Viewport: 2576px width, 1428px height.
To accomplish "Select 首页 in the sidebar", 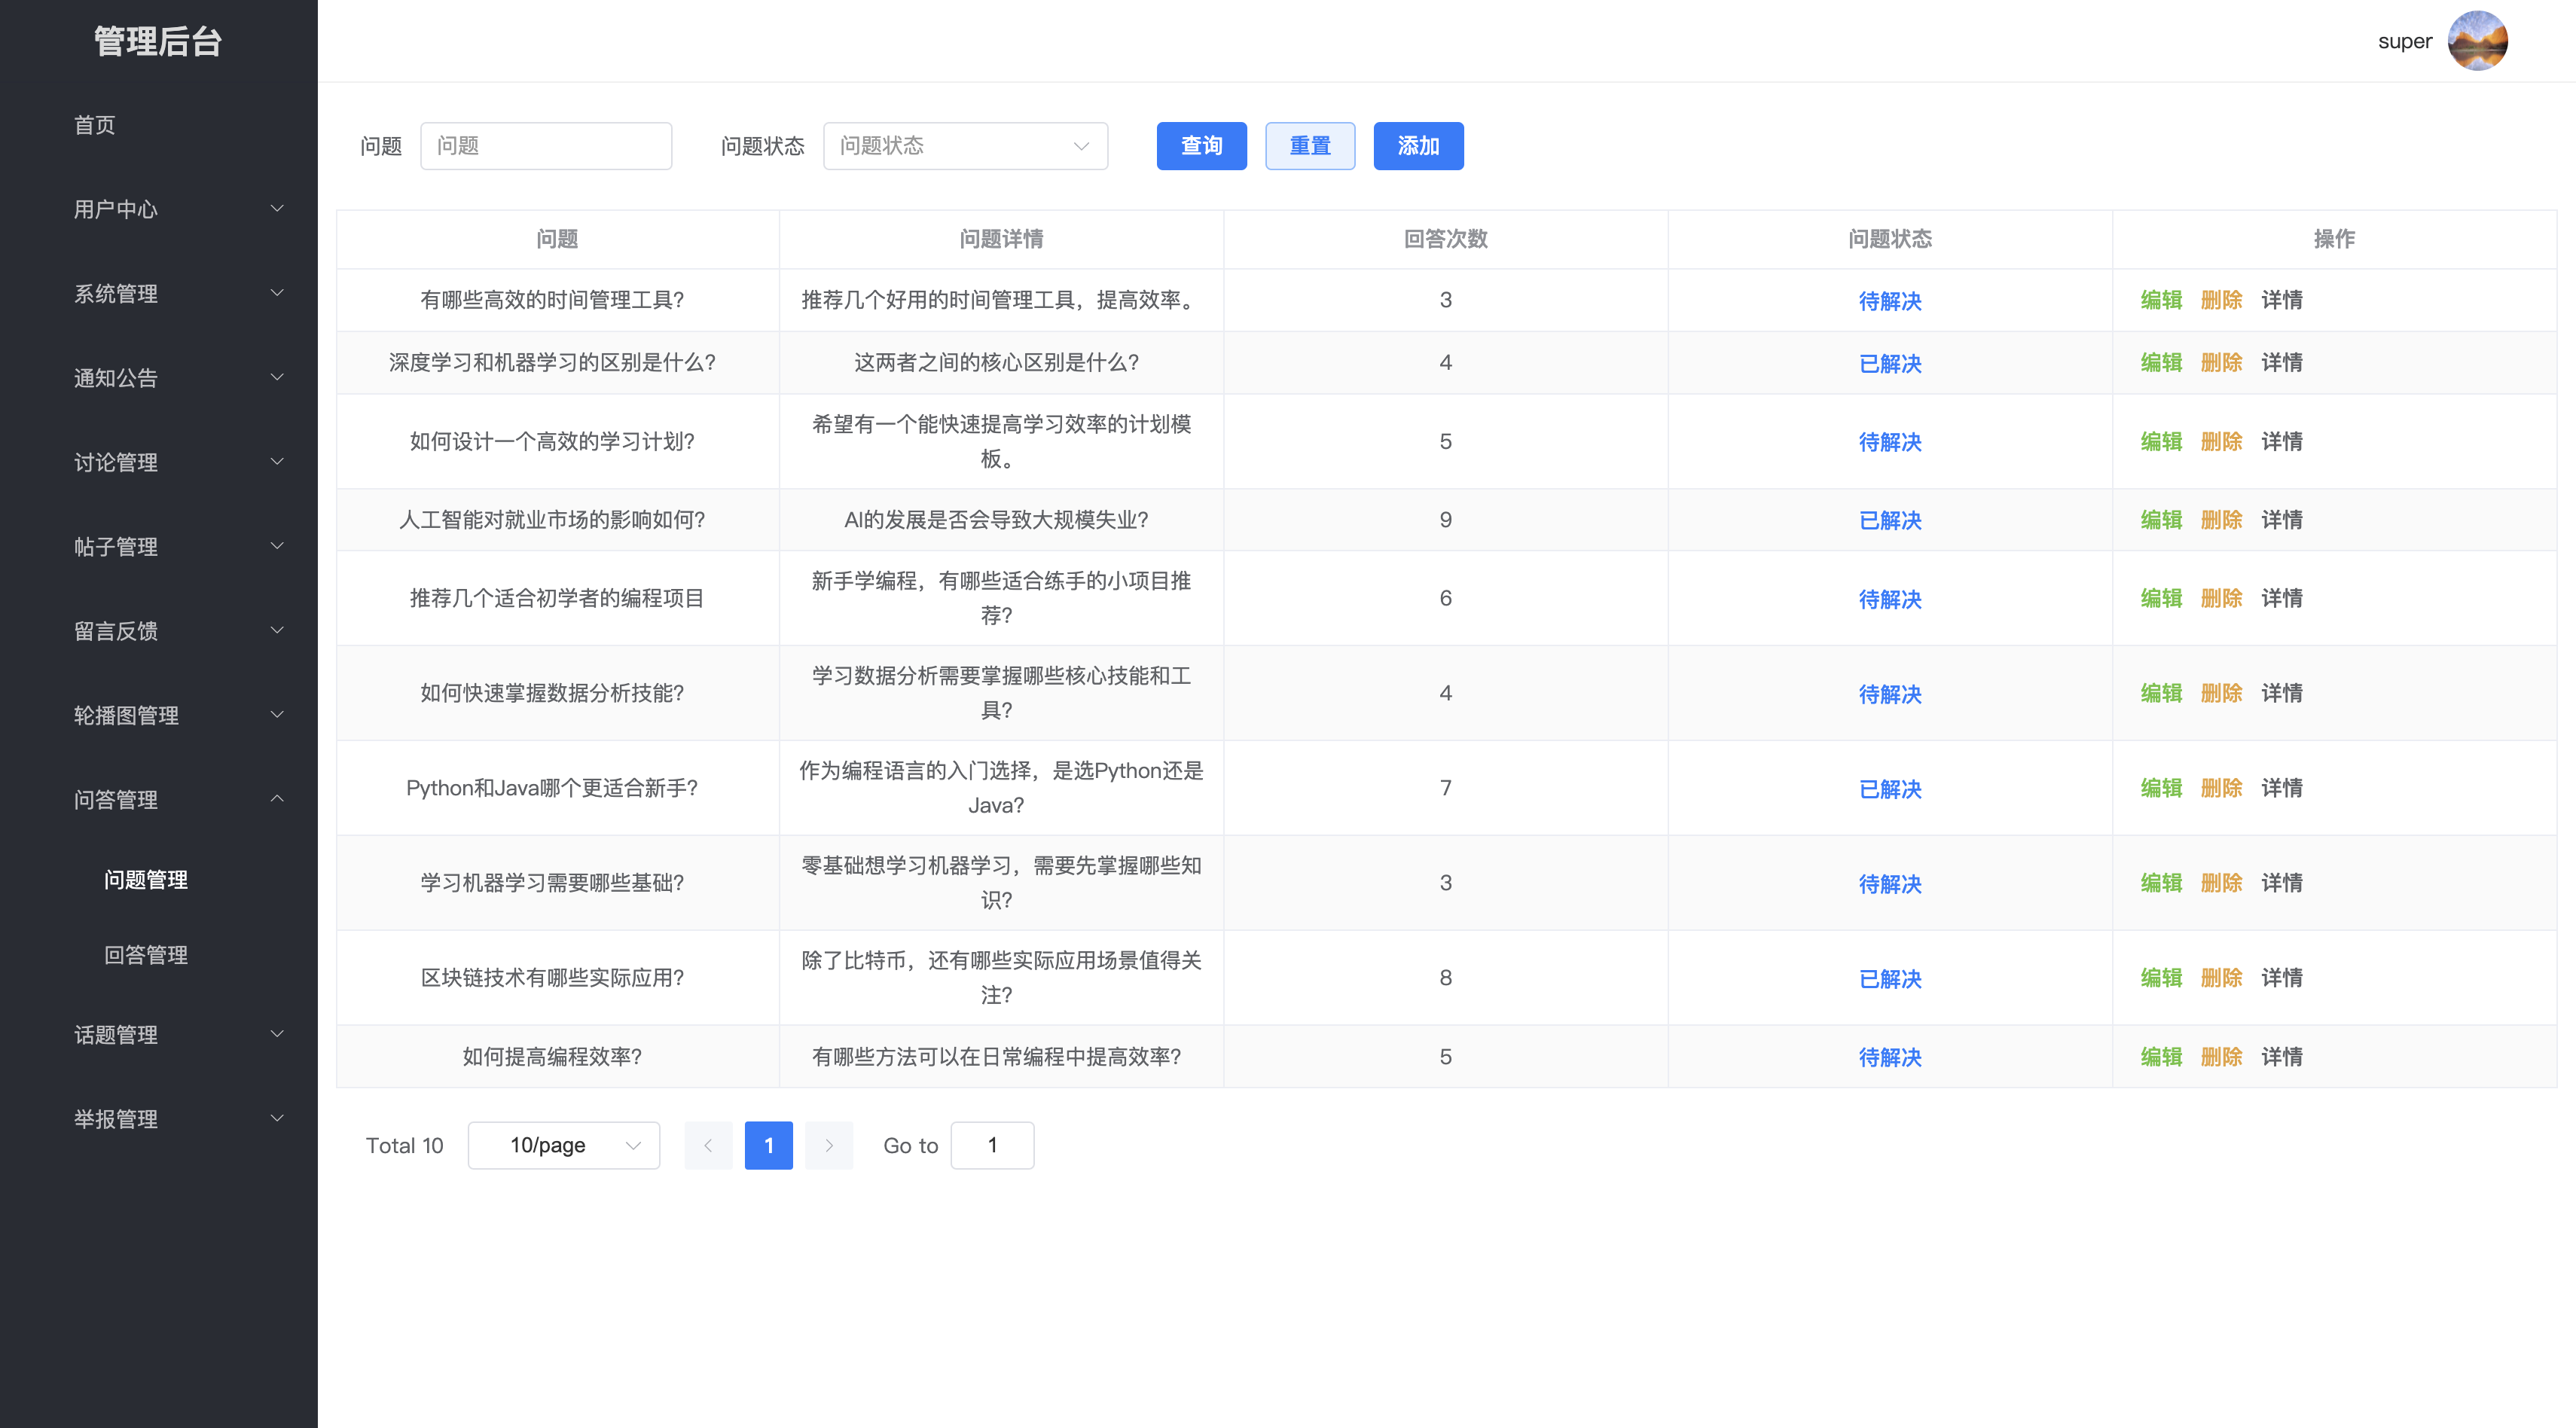I will [x=95, y=124].
